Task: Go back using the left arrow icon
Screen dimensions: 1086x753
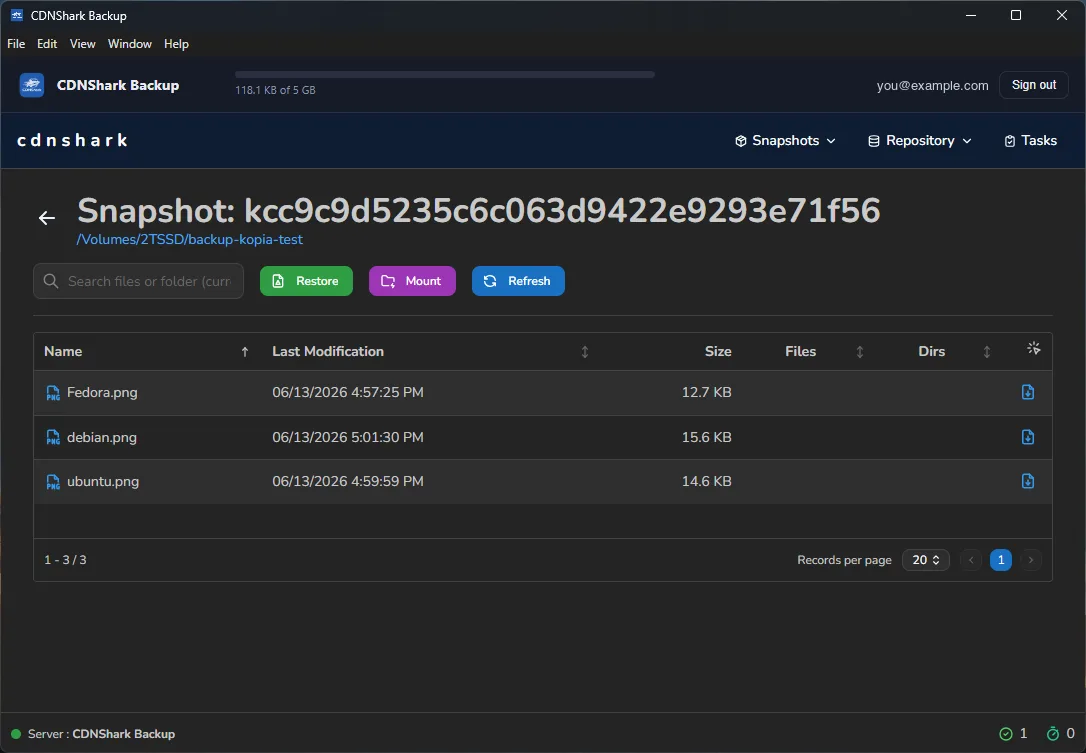Action: pyautogui.click(x=46, y=218)
